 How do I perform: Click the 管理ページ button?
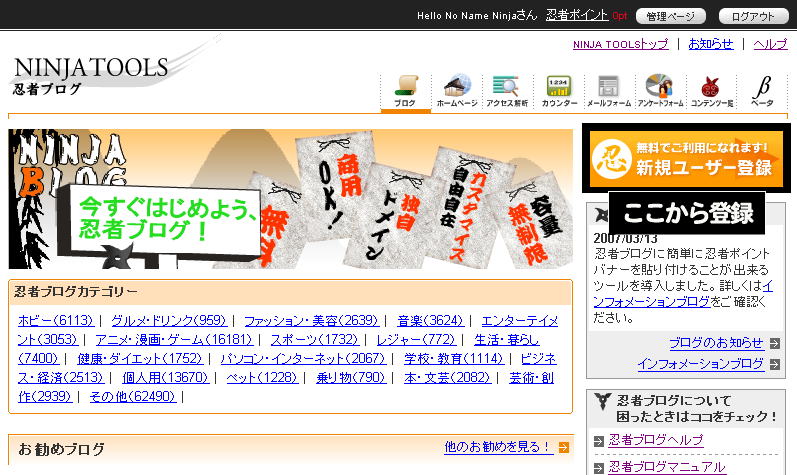670,16
